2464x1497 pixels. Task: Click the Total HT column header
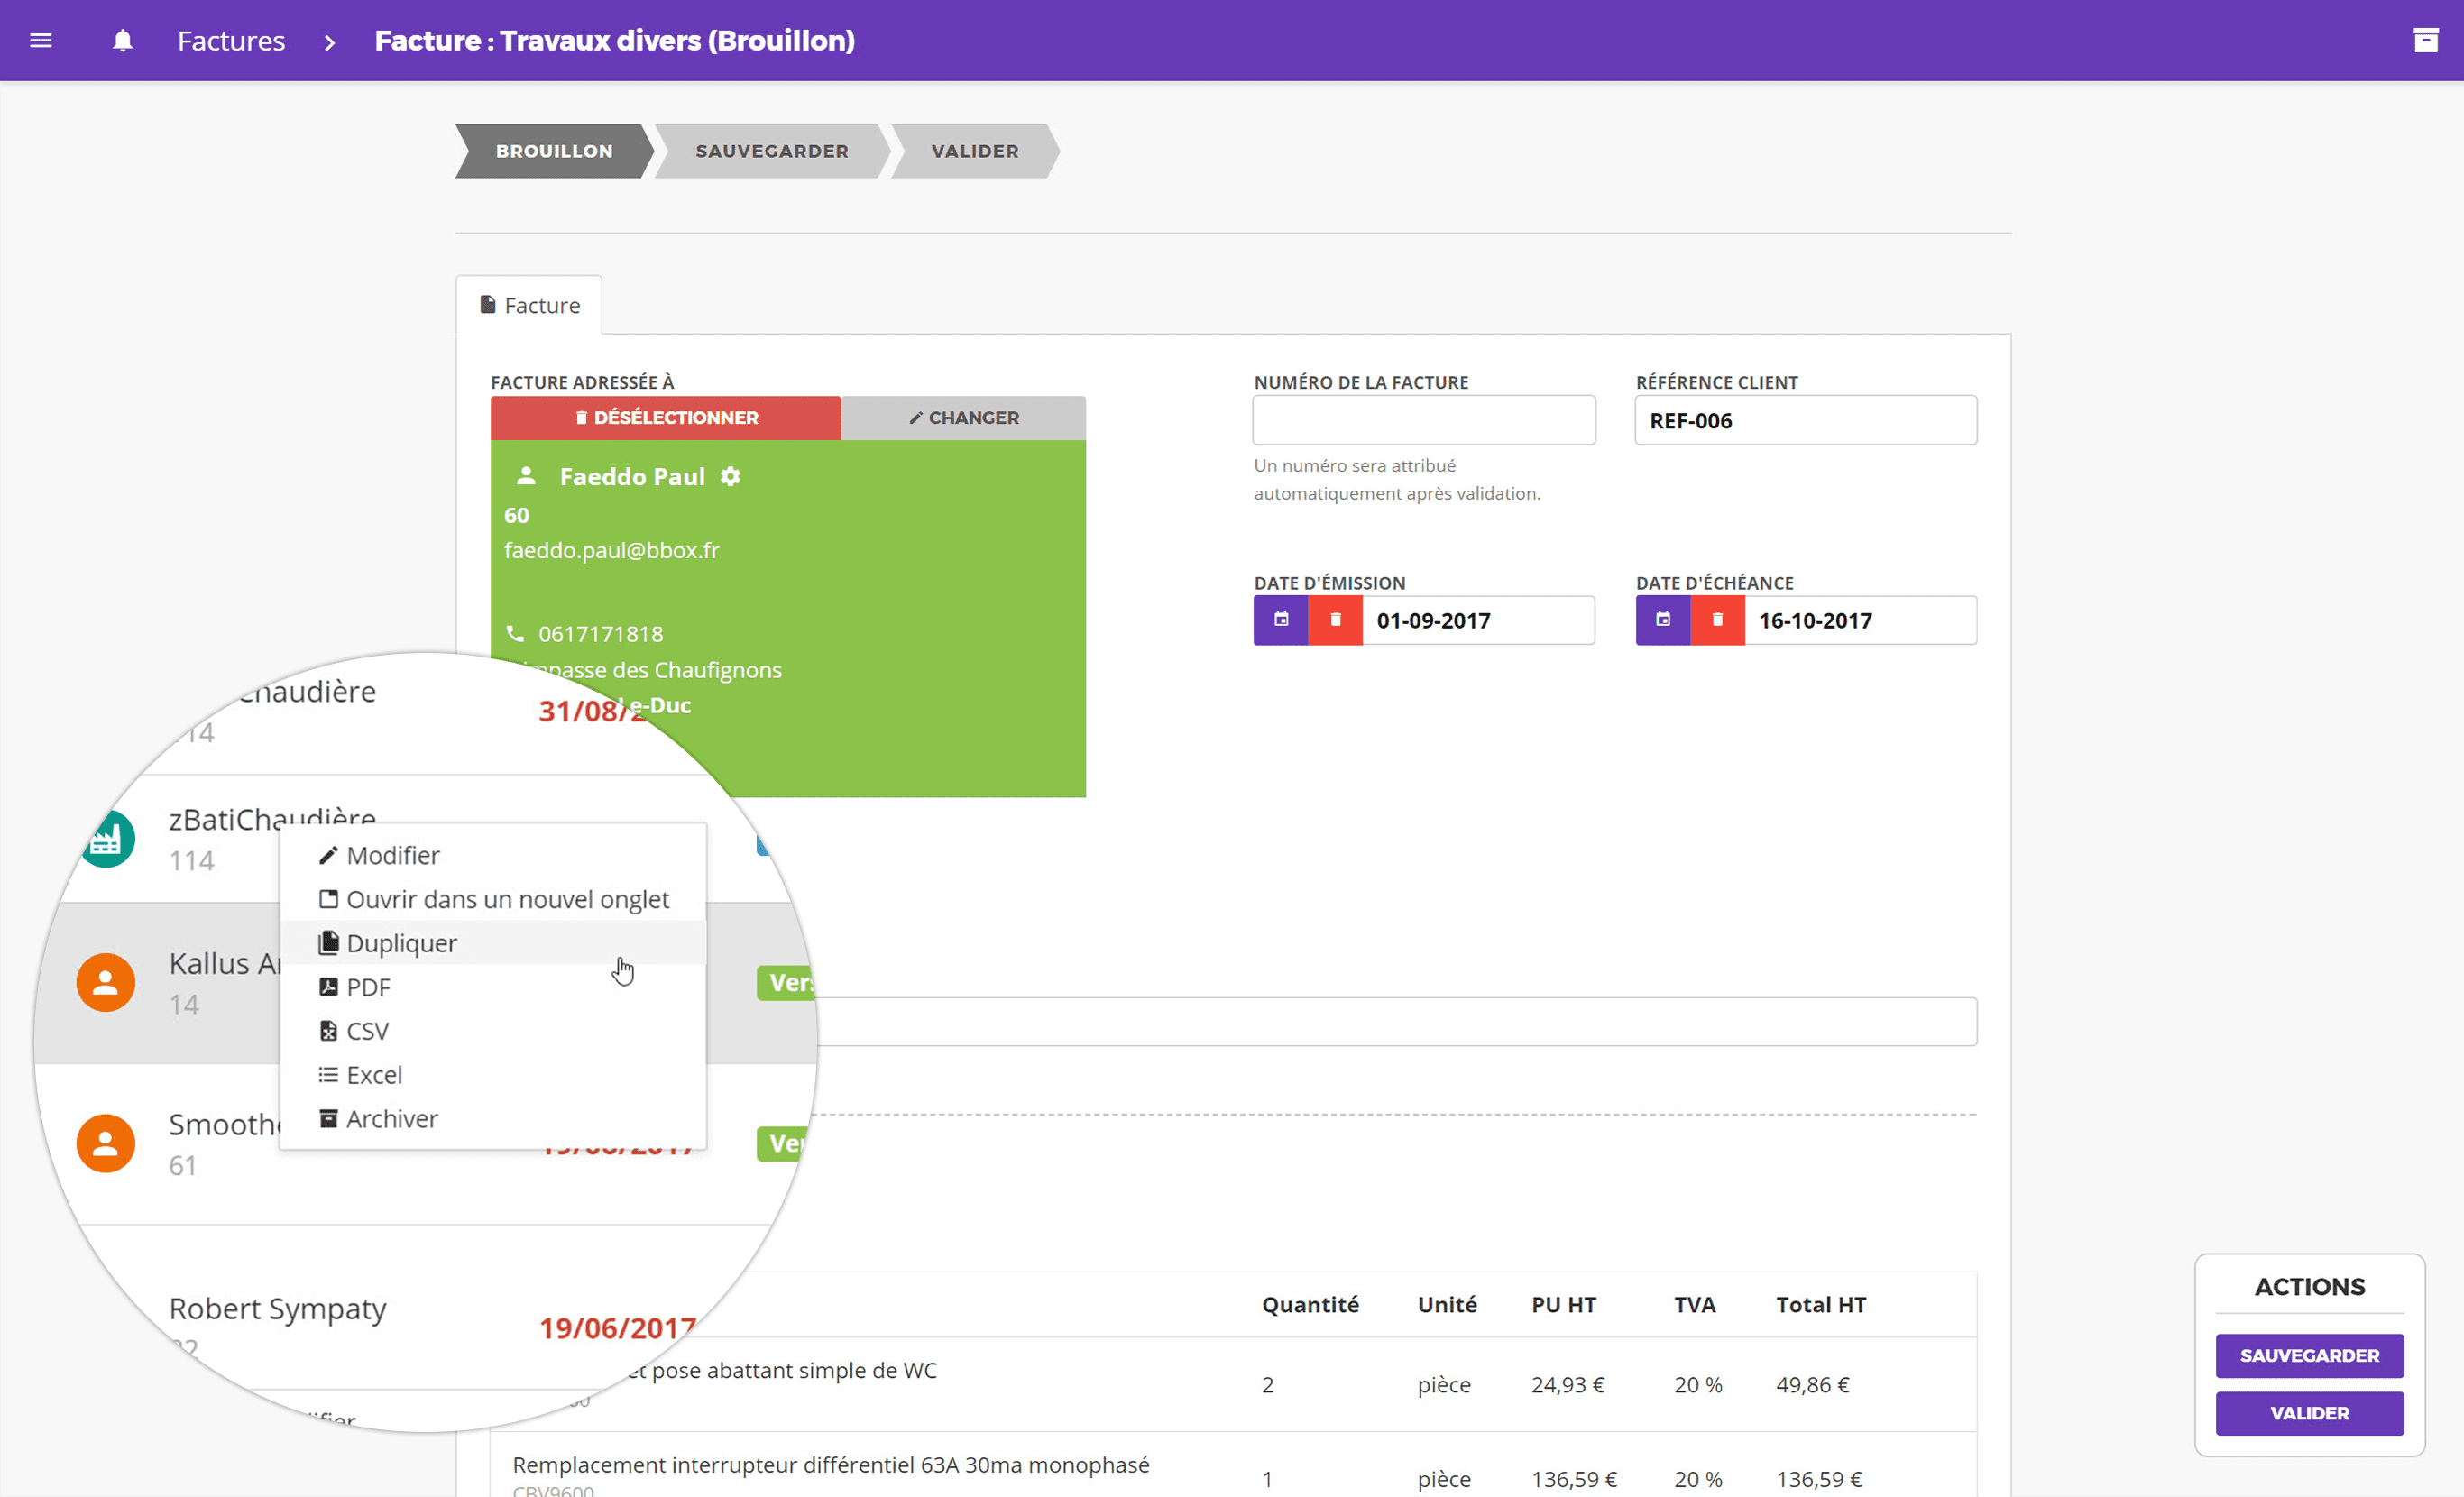pyautogui.click(x=1821, y=1304)
